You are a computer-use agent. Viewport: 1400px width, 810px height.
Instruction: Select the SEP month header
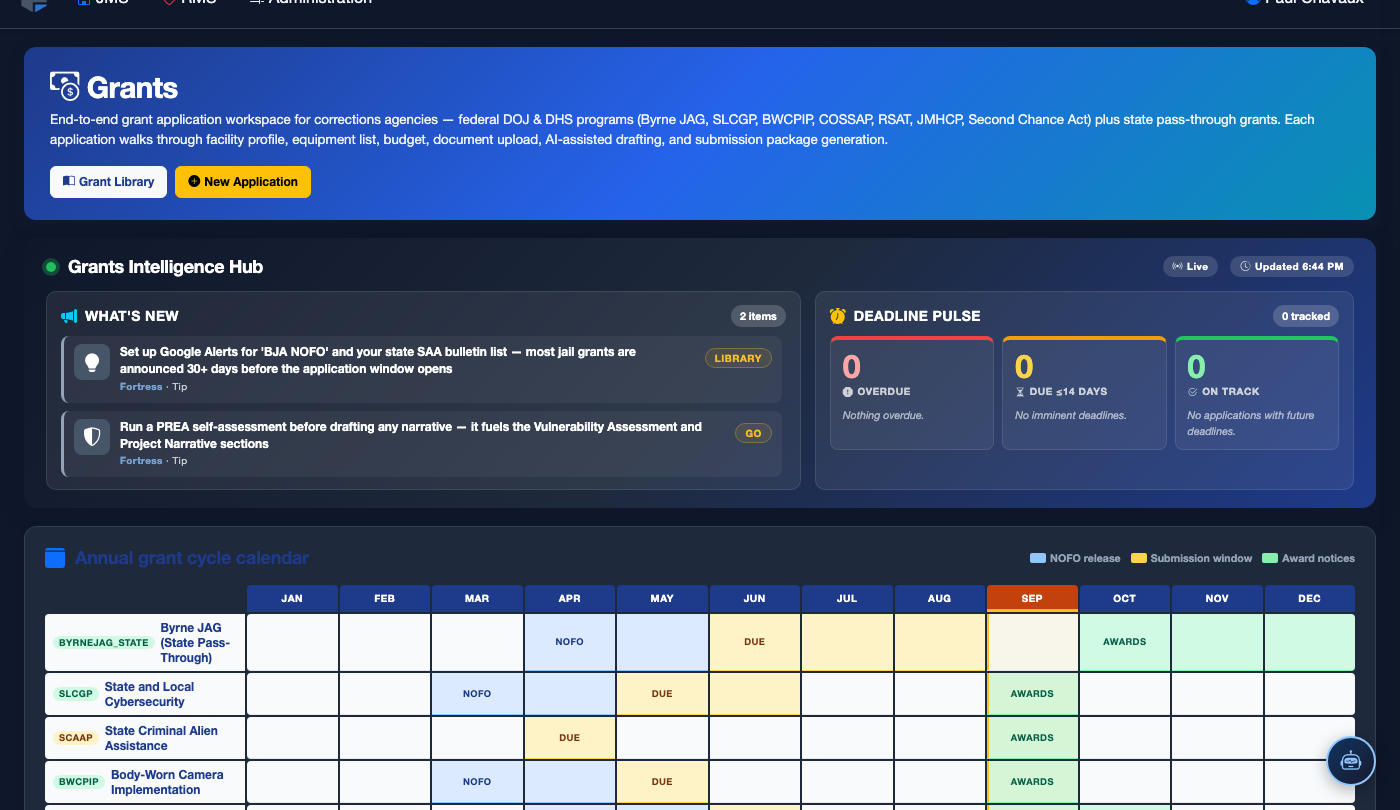click(x=1032, y=598)
